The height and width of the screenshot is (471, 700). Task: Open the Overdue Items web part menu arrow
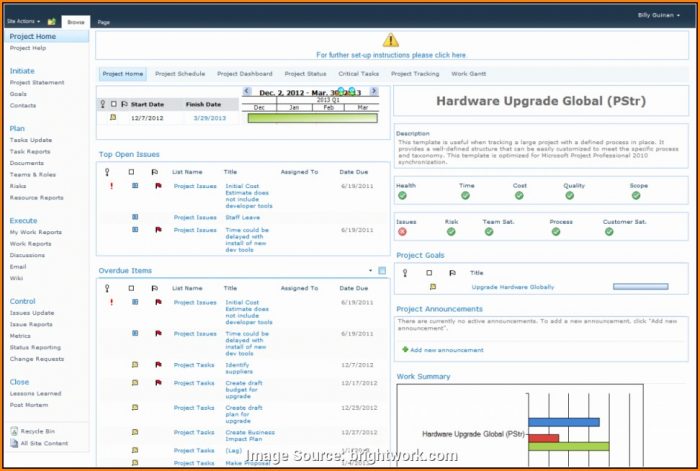point(369,270)
